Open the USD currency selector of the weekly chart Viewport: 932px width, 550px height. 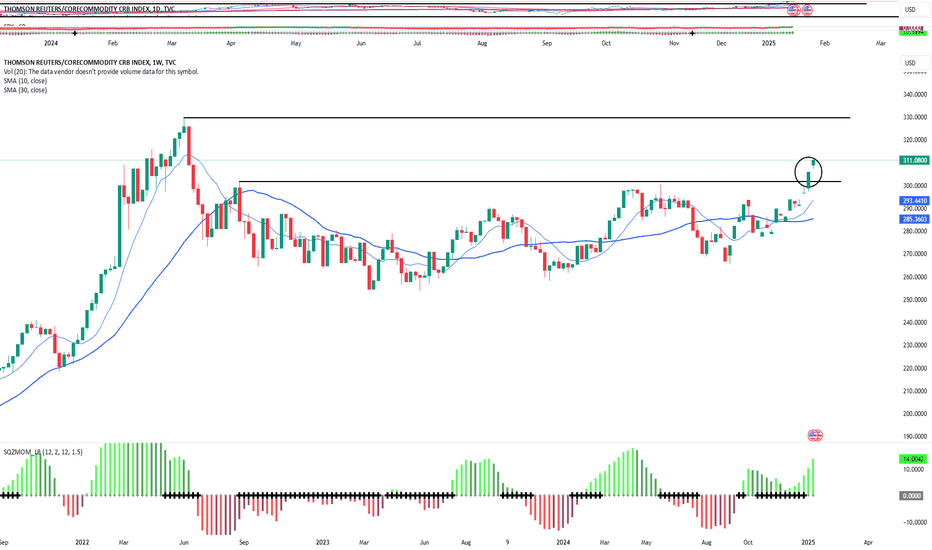tap(915, 63)
